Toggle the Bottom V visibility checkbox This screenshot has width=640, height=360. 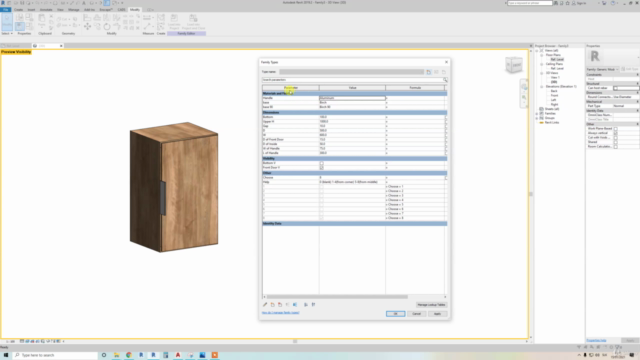tap(322, 163)
